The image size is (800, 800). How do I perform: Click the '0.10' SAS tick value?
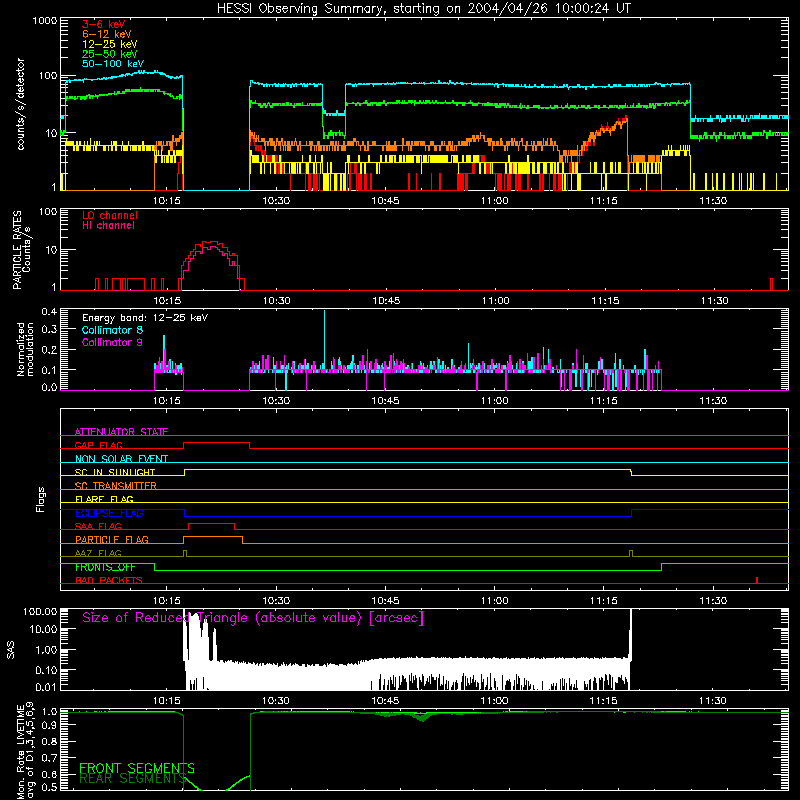tap(46, 670)
